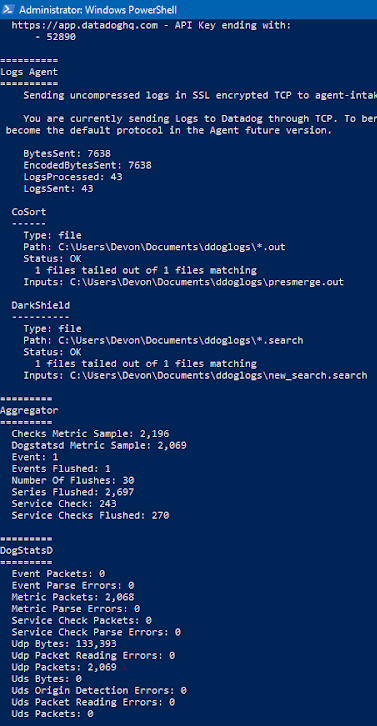
Task: Click the DogStatsD section heading
Action: click(26, 551)
